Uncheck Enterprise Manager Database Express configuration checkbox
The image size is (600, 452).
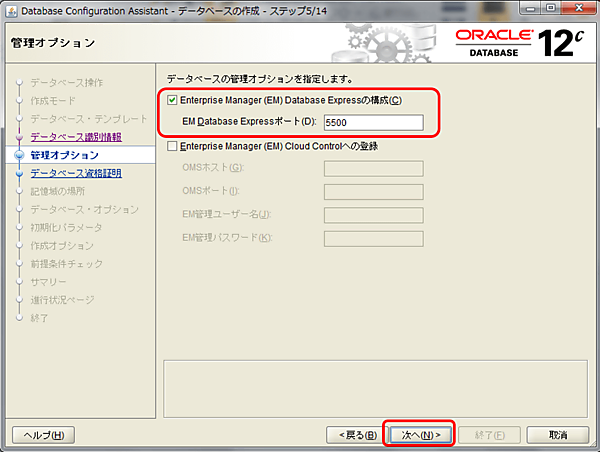[172, 100]
